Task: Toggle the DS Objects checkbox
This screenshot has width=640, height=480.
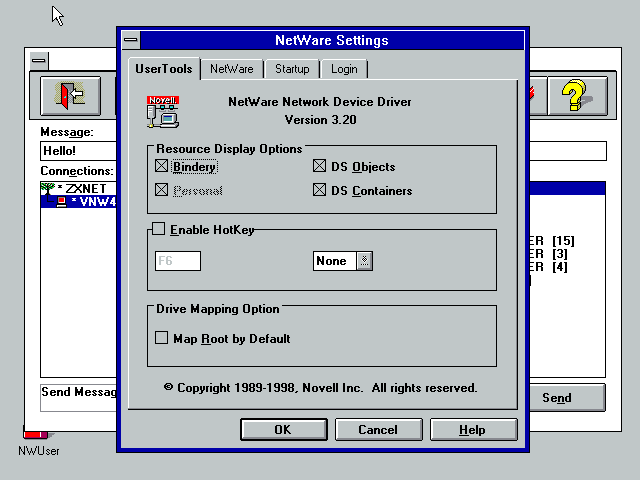Action: (x=320, y=166)
